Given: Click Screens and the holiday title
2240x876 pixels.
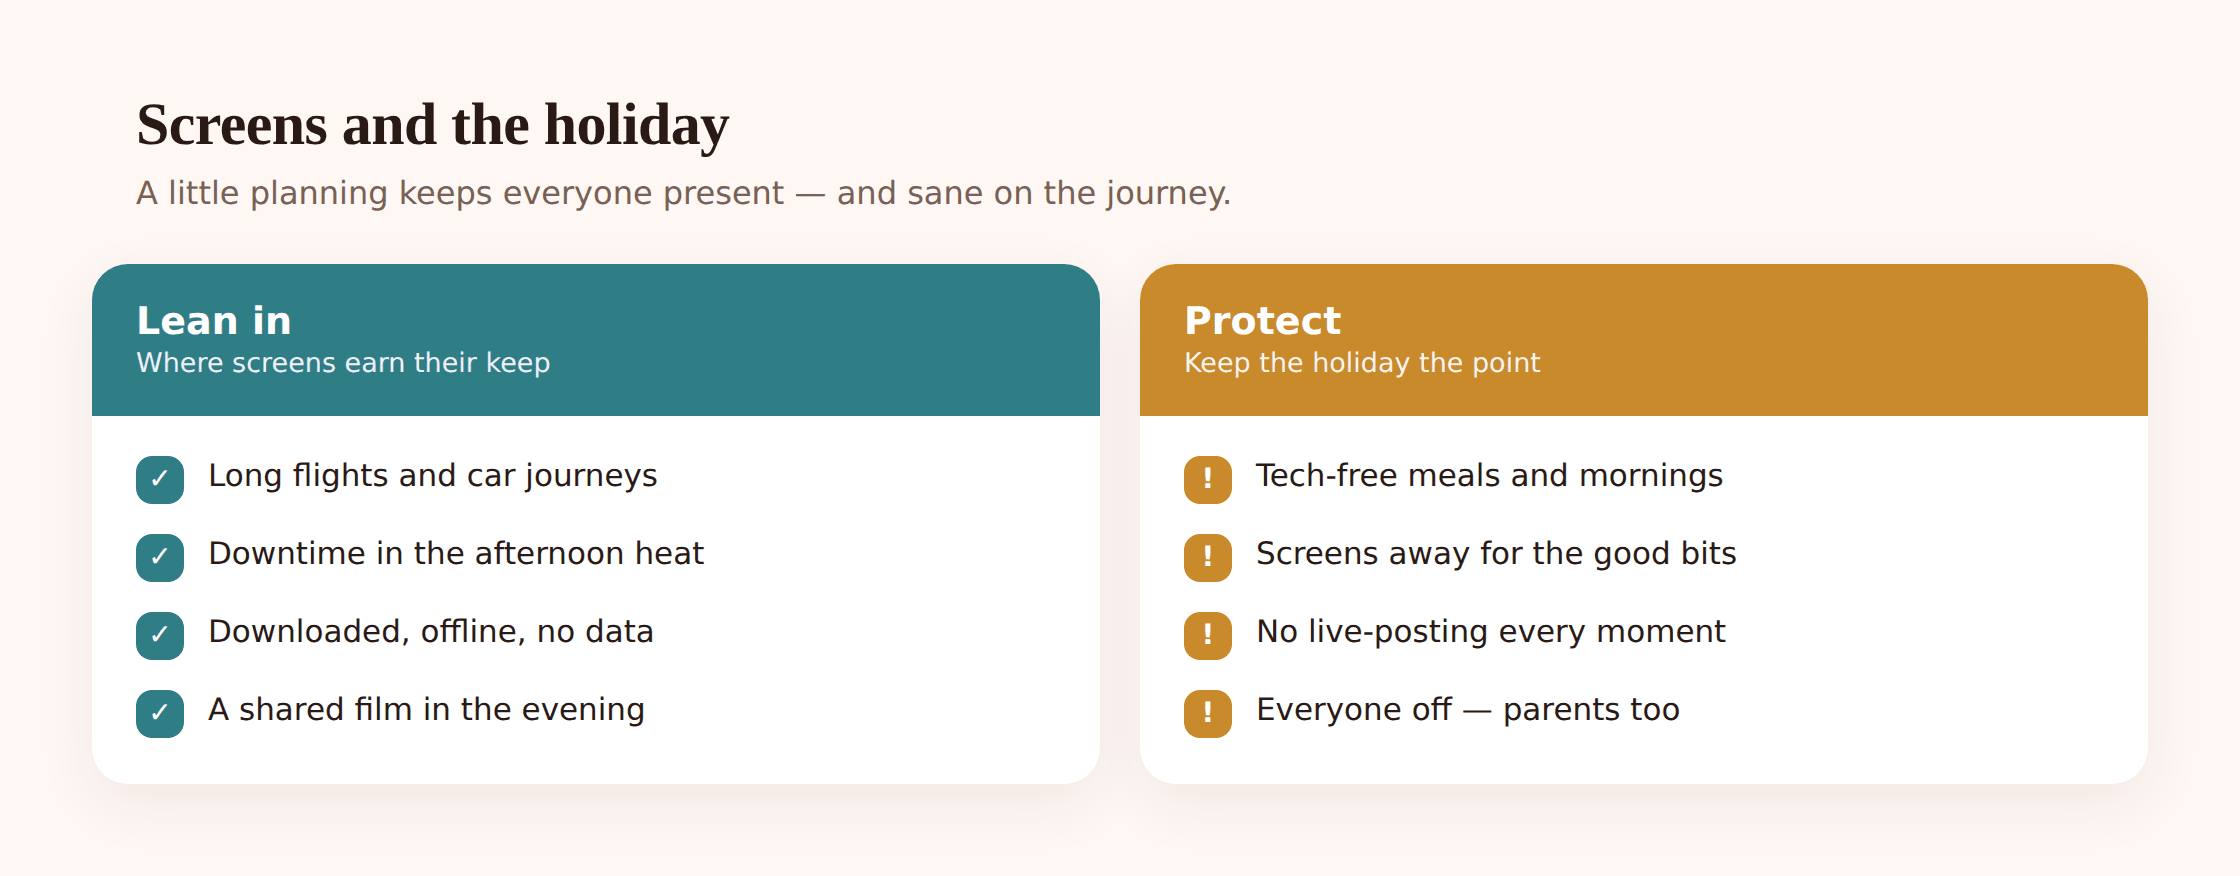Looking at the screenshot, I should [x=433, y=125].
